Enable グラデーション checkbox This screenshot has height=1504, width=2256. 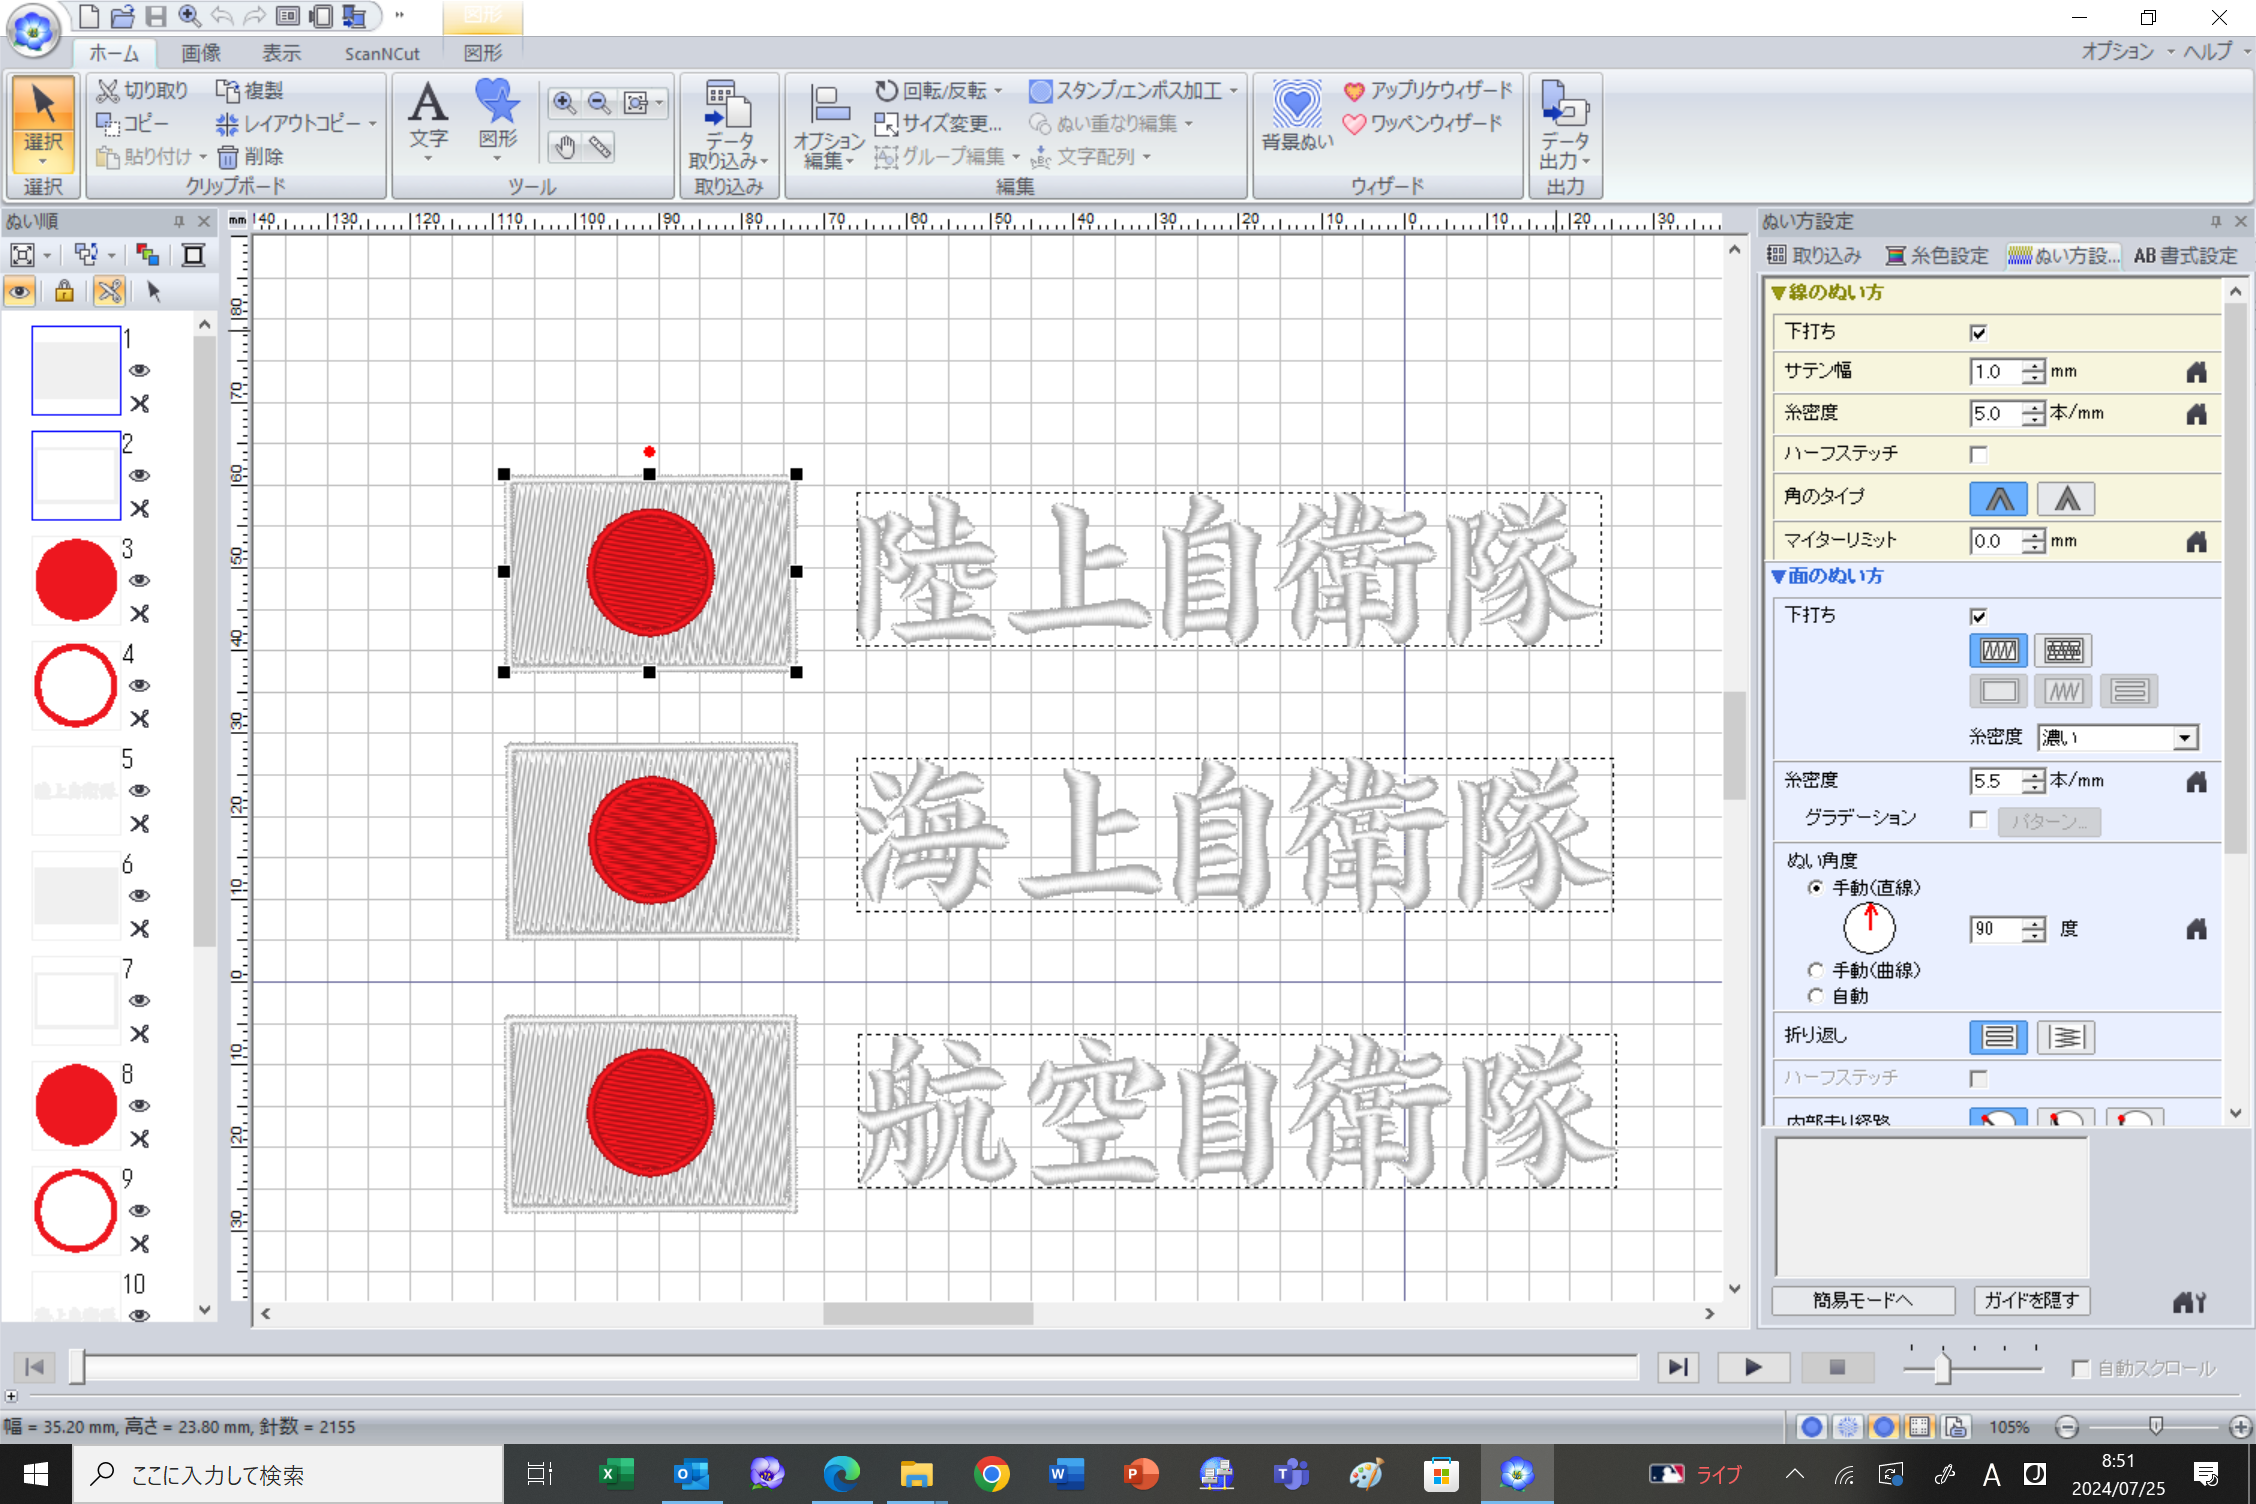(x=1978, y=819)
